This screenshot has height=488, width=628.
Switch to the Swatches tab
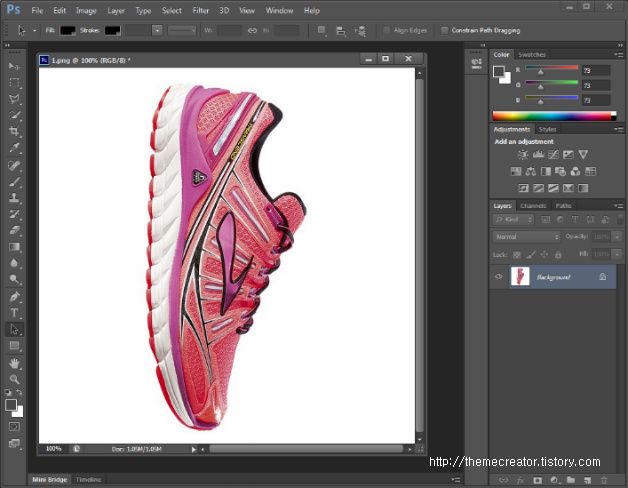(532, 54)
